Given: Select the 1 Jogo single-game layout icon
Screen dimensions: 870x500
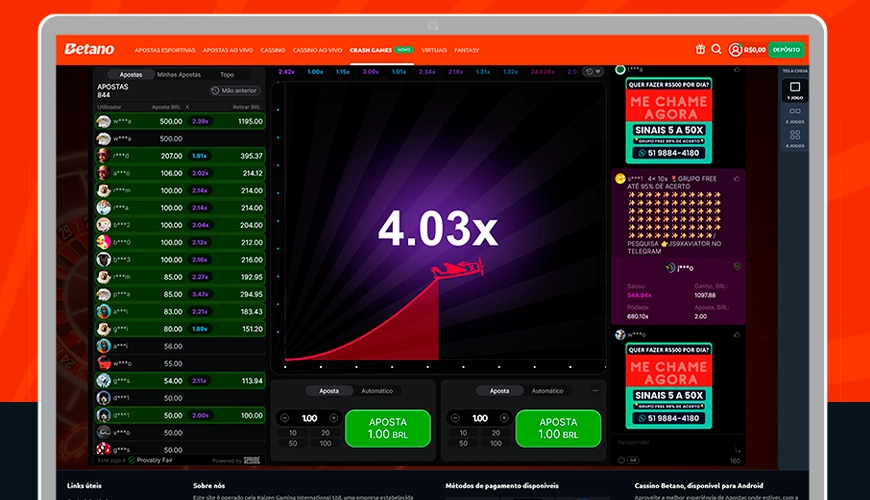Looking at the screenshot, I should point(795,87).
